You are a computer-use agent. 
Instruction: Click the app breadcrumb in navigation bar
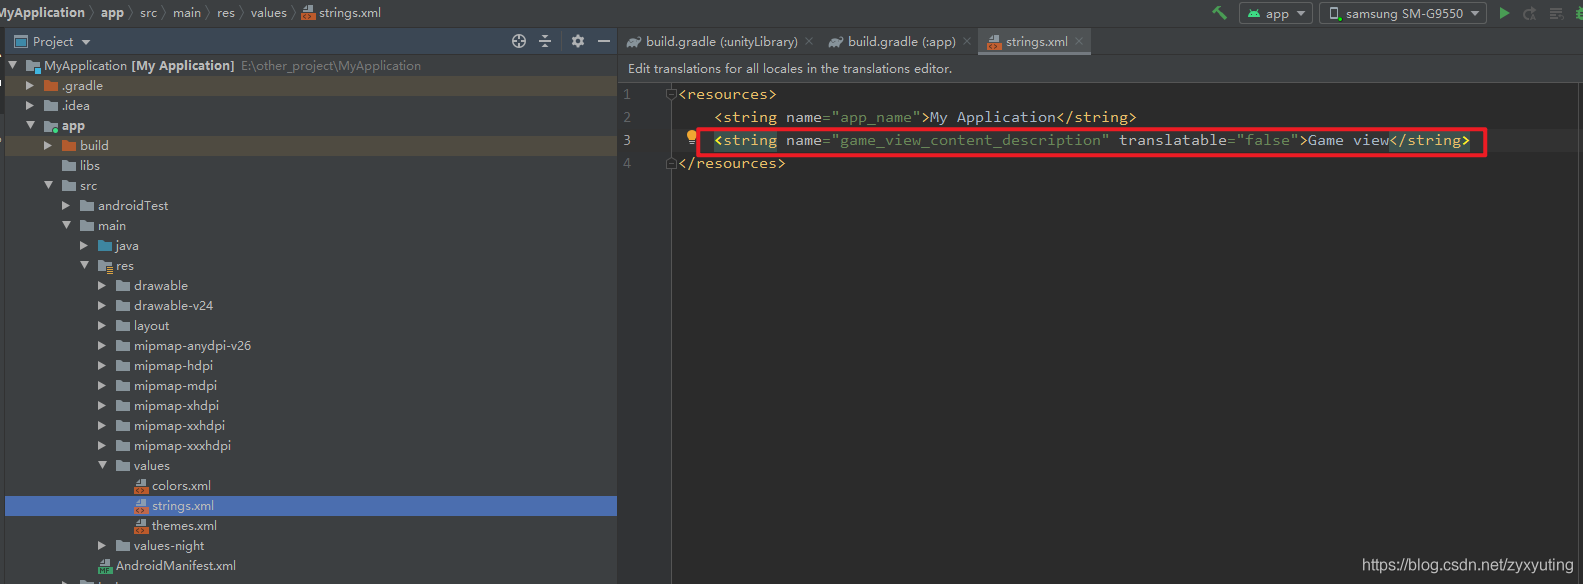tap(112, 12)
